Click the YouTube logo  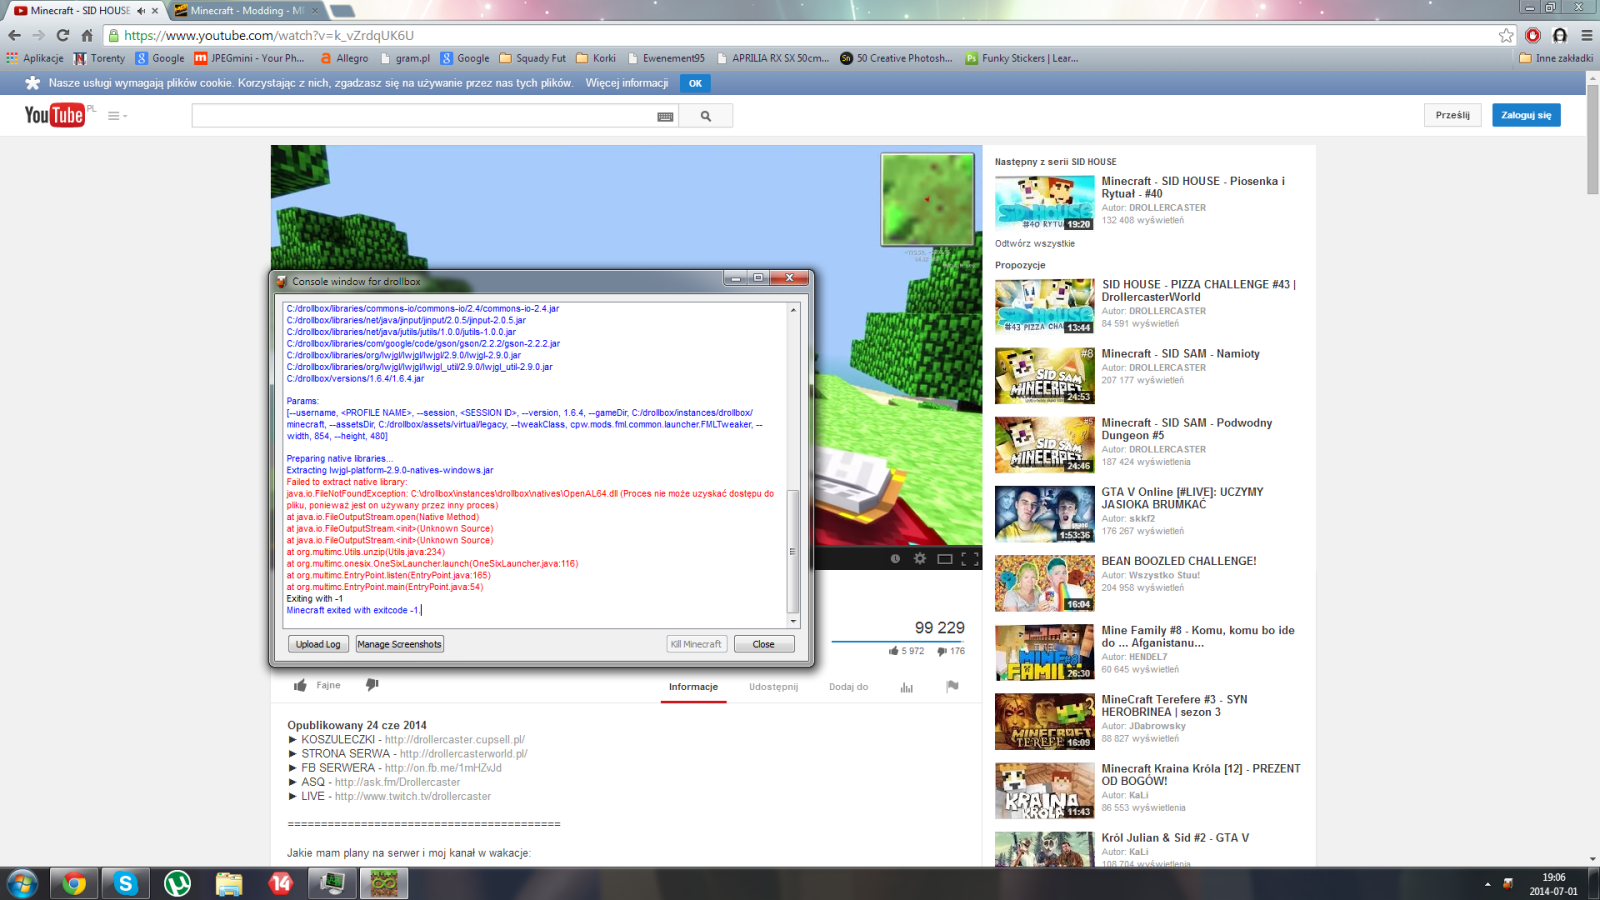click(54, 116)
